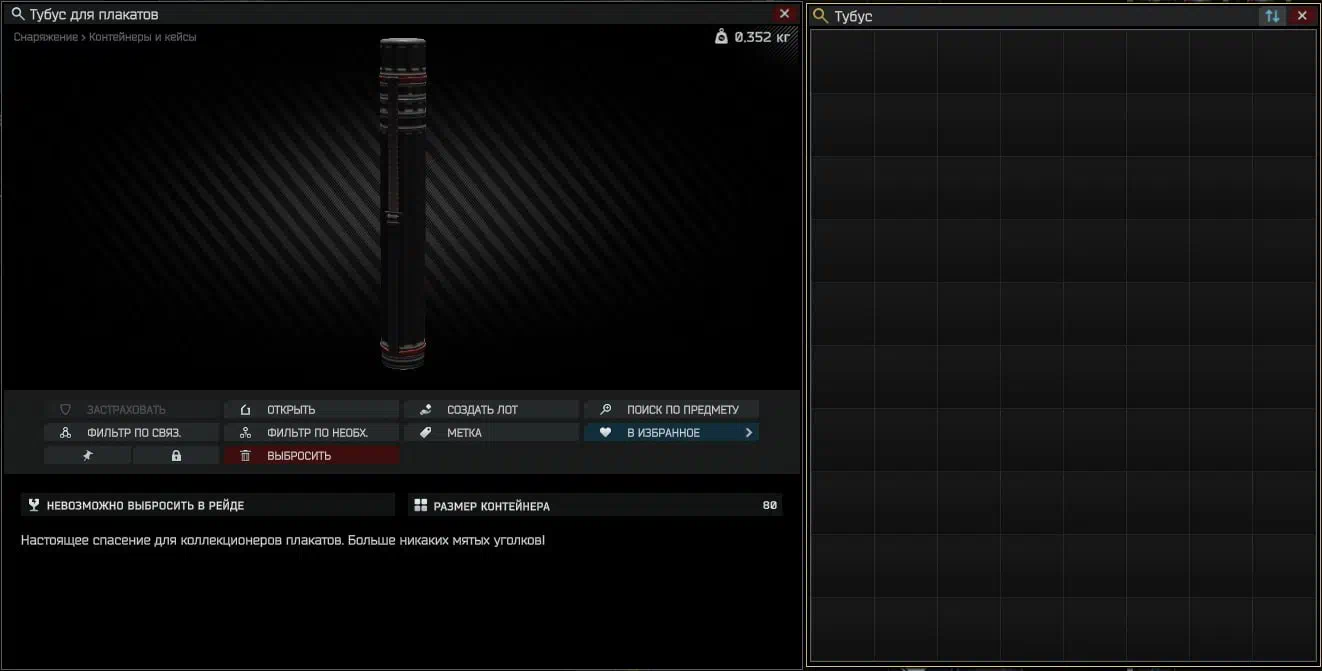The width and height of the screenshot is (1322, 671).
Task: Click the СОЗДАТЬ ЛОТ button
Action: coord(491,409)
